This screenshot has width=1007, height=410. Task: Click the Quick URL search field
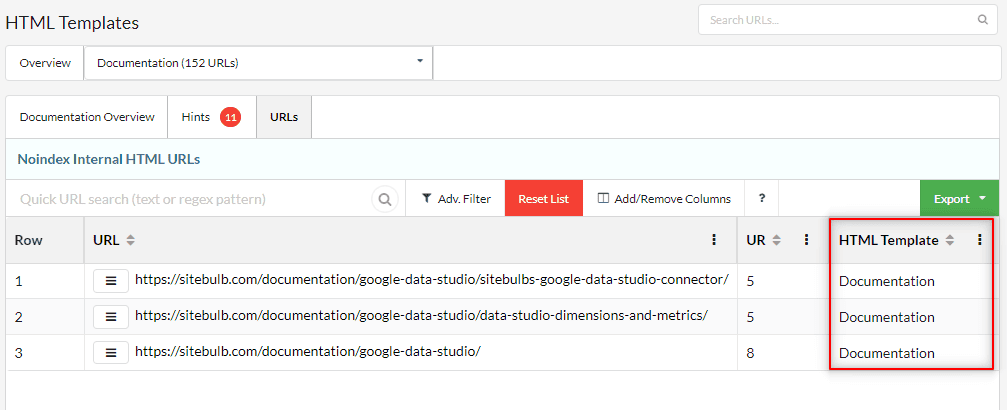pos(193,199)
